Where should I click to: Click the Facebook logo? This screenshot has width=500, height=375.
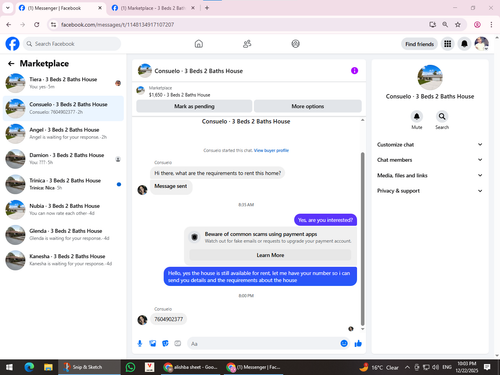(x=12, y=44)
